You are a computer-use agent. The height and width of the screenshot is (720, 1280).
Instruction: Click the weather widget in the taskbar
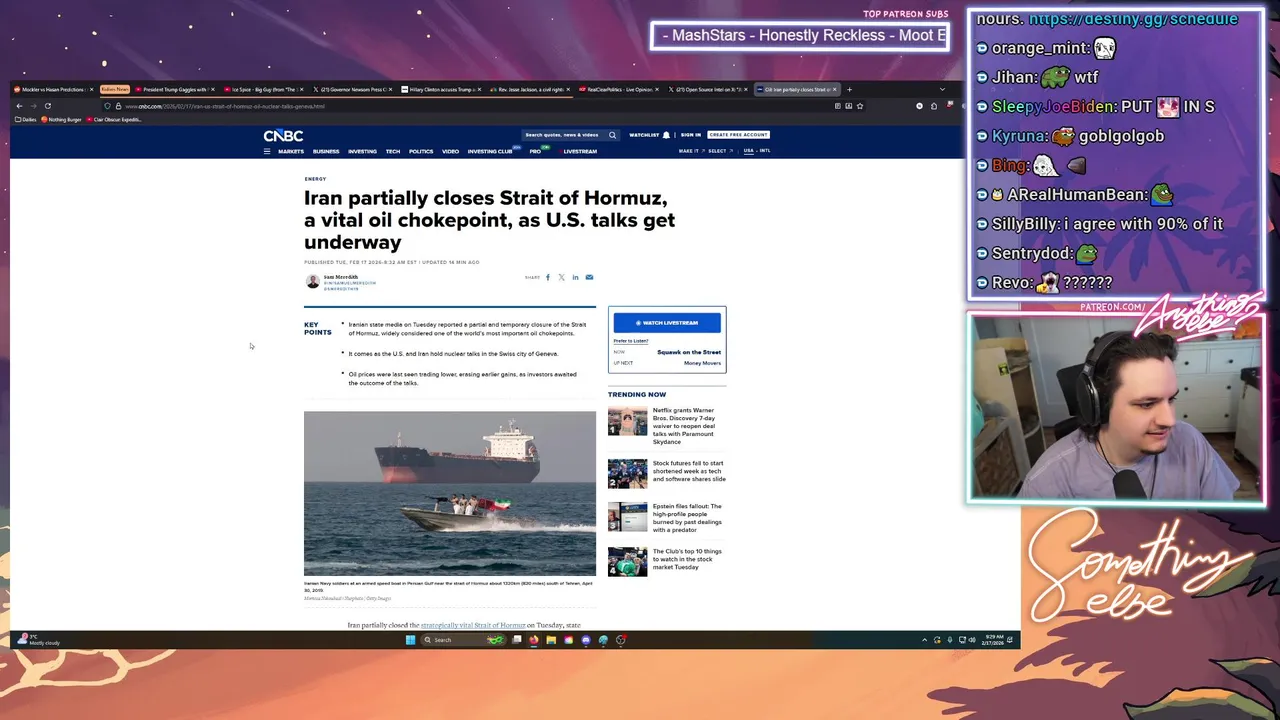[40, 639]
